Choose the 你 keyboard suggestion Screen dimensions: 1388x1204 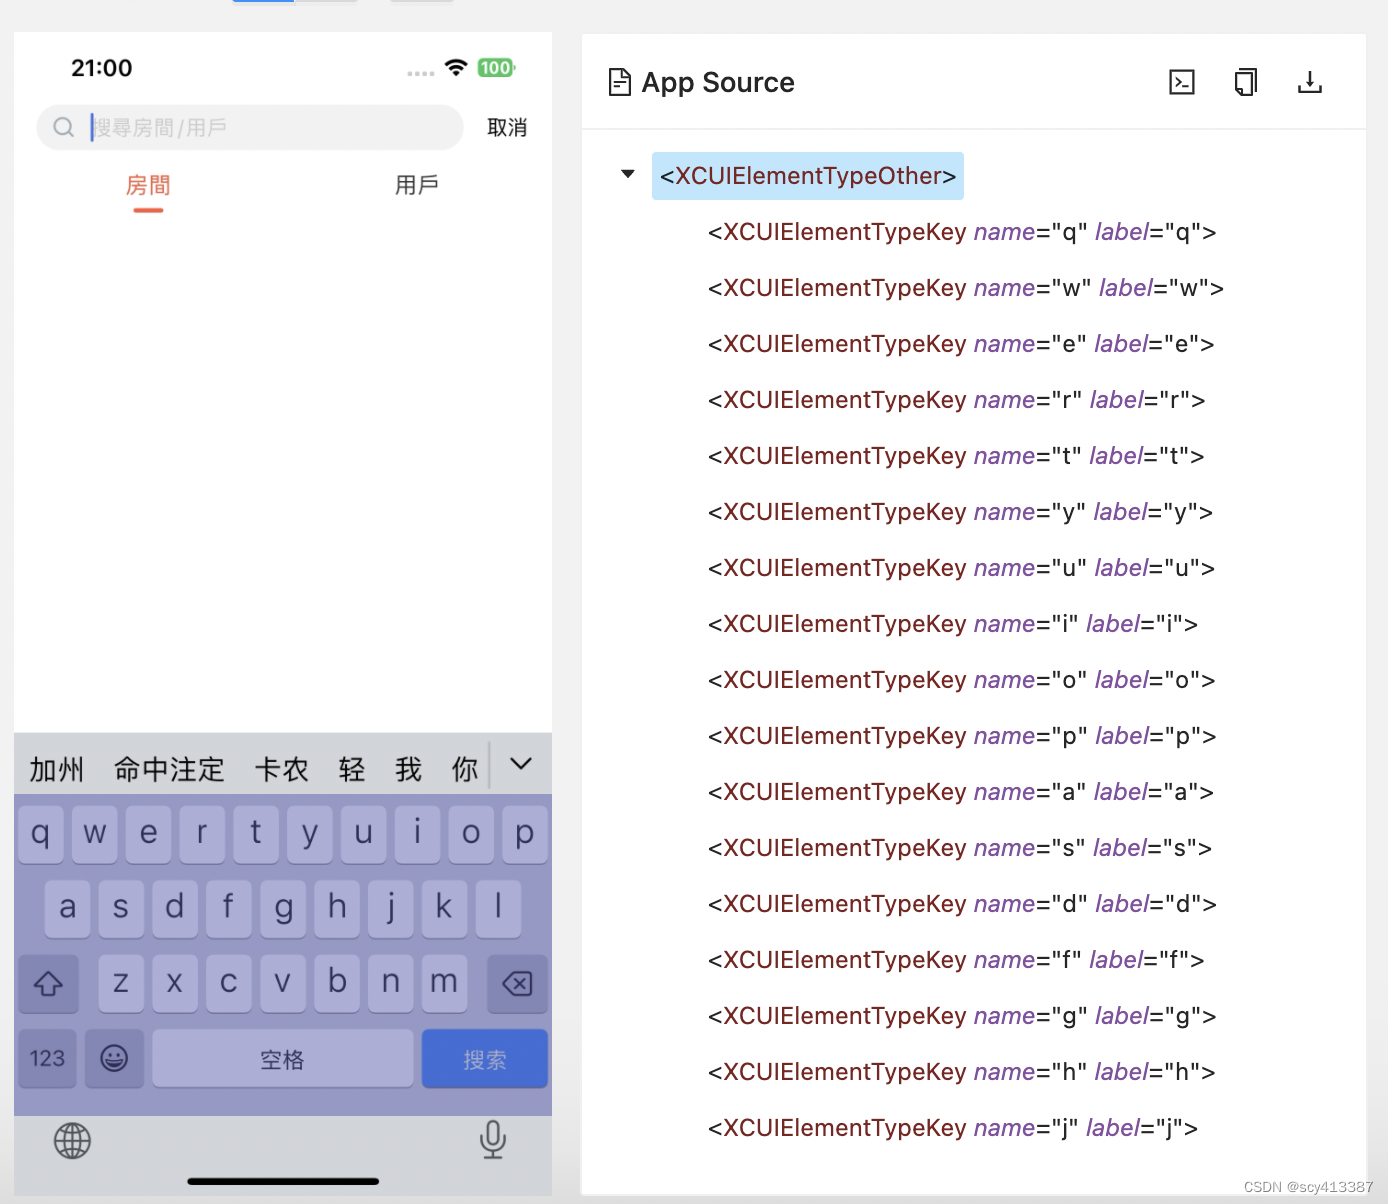(x=465, y=769)
